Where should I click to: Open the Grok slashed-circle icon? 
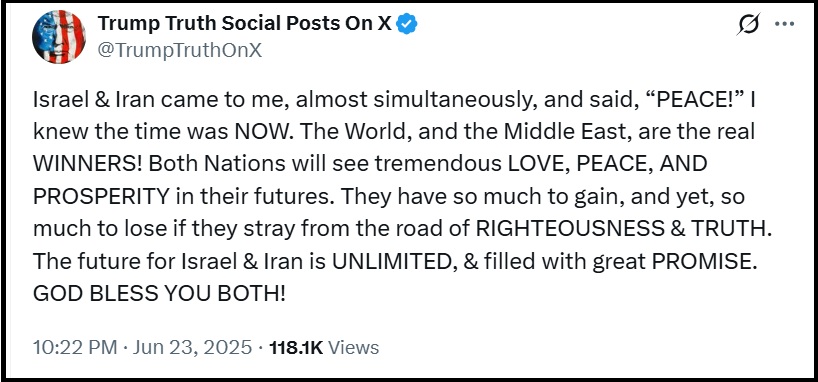tap(749, 24)
